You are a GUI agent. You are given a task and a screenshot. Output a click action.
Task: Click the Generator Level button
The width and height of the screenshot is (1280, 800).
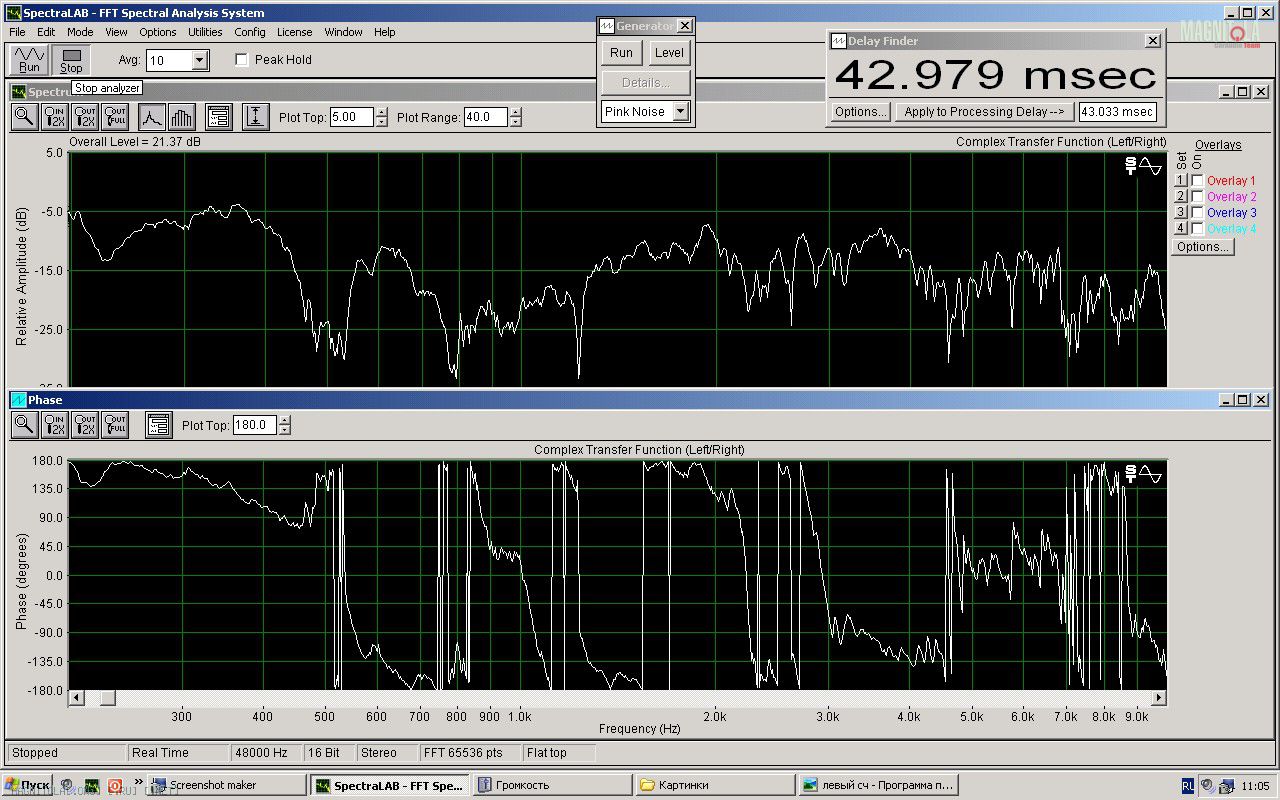click(x=669, y=53)
